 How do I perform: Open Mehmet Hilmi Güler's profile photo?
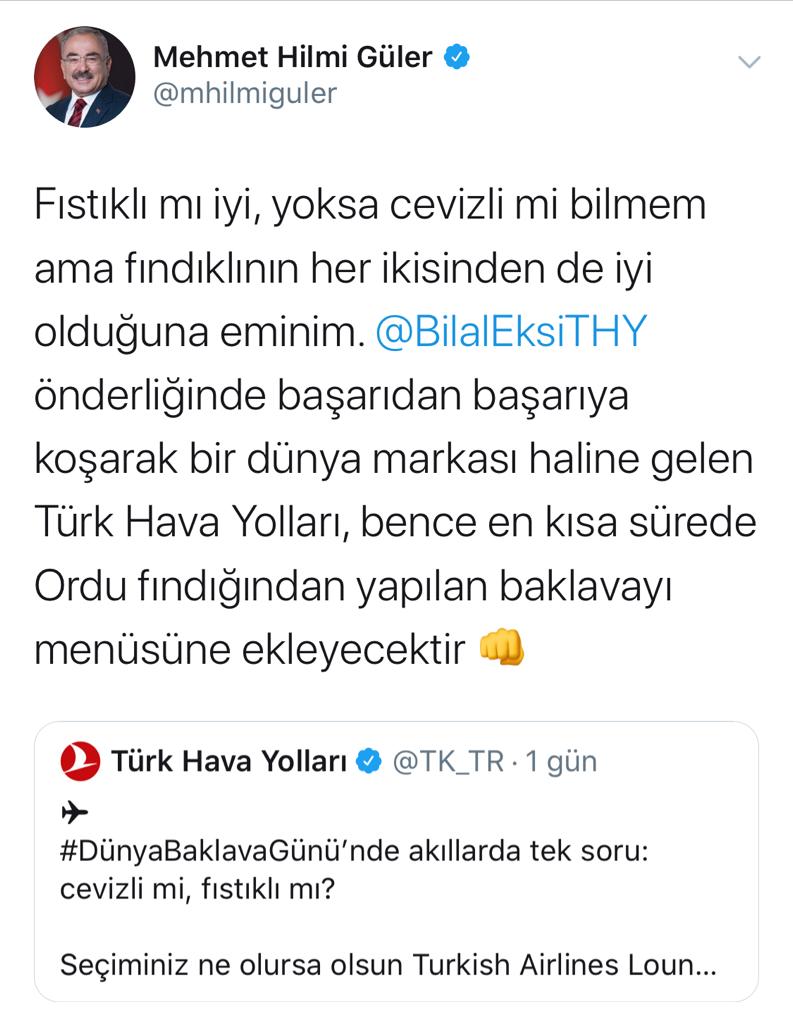pos(84,76)
